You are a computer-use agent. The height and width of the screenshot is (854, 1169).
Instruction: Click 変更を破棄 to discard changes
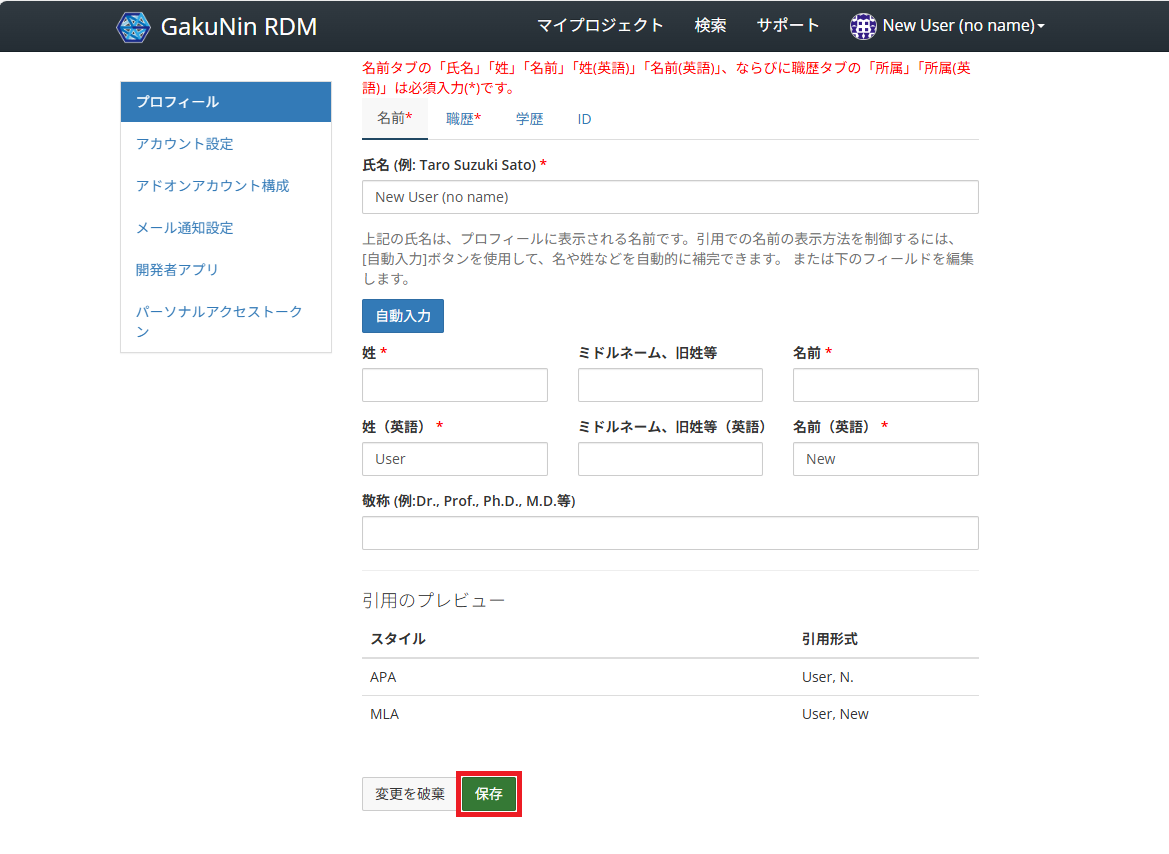click(409, 794)
